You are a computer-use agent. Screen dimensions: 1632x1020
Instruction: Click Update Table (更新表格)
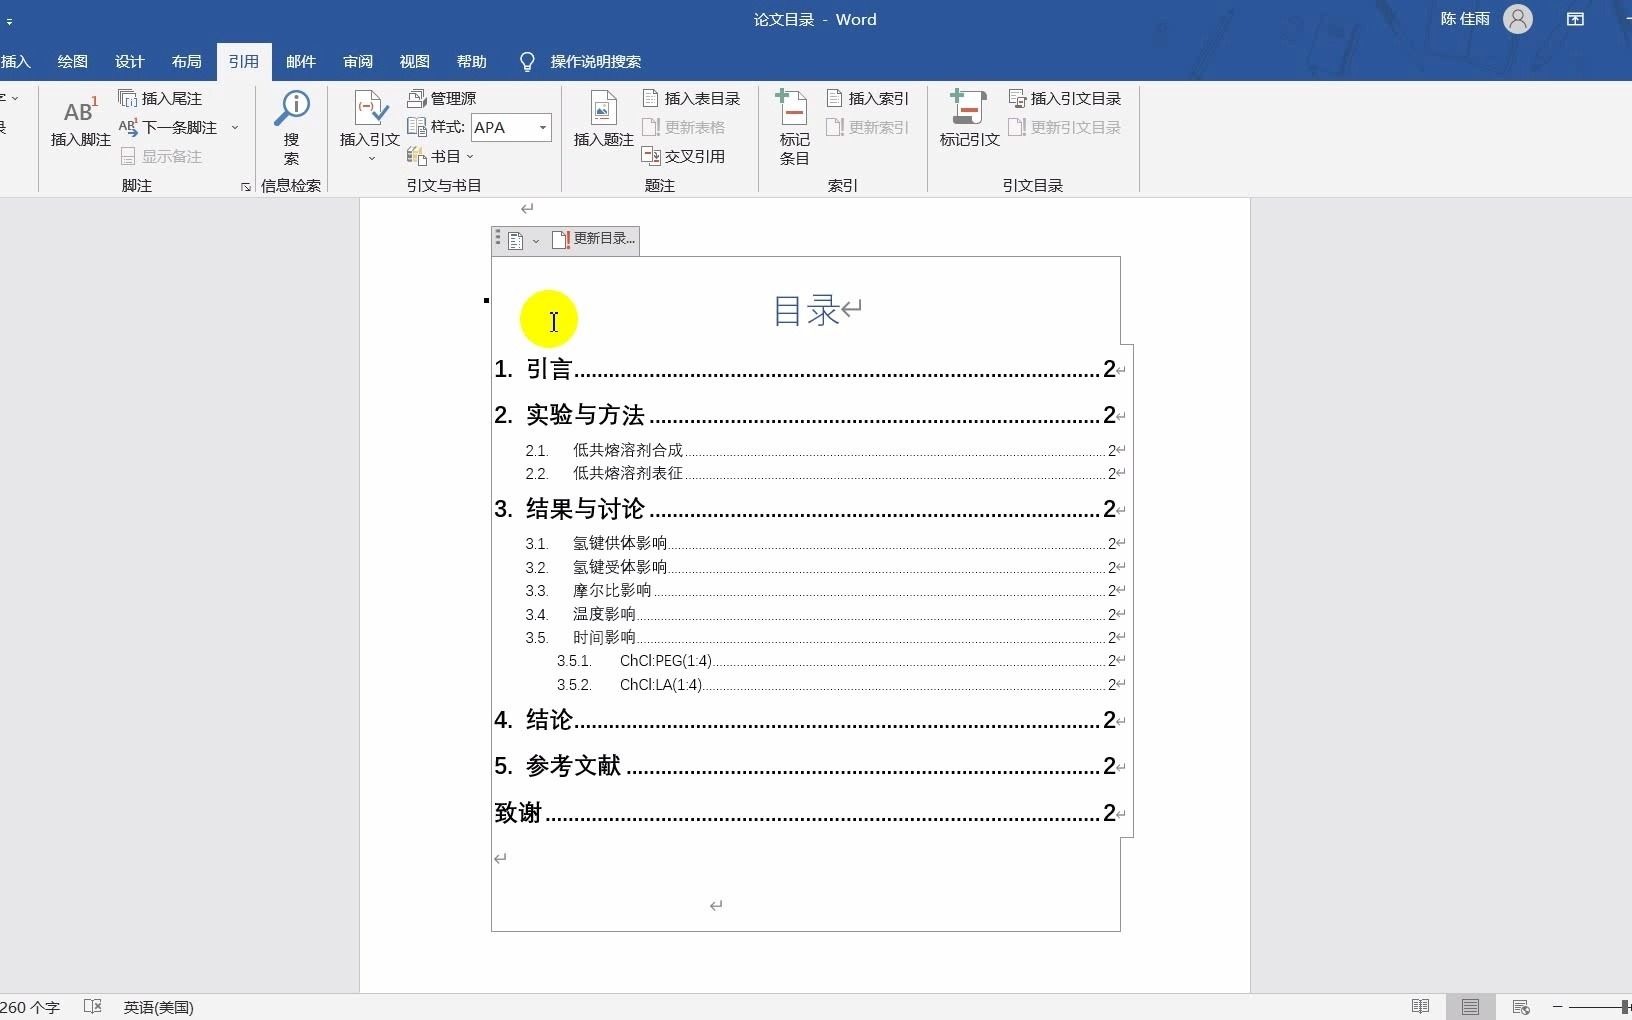point(684,127)
